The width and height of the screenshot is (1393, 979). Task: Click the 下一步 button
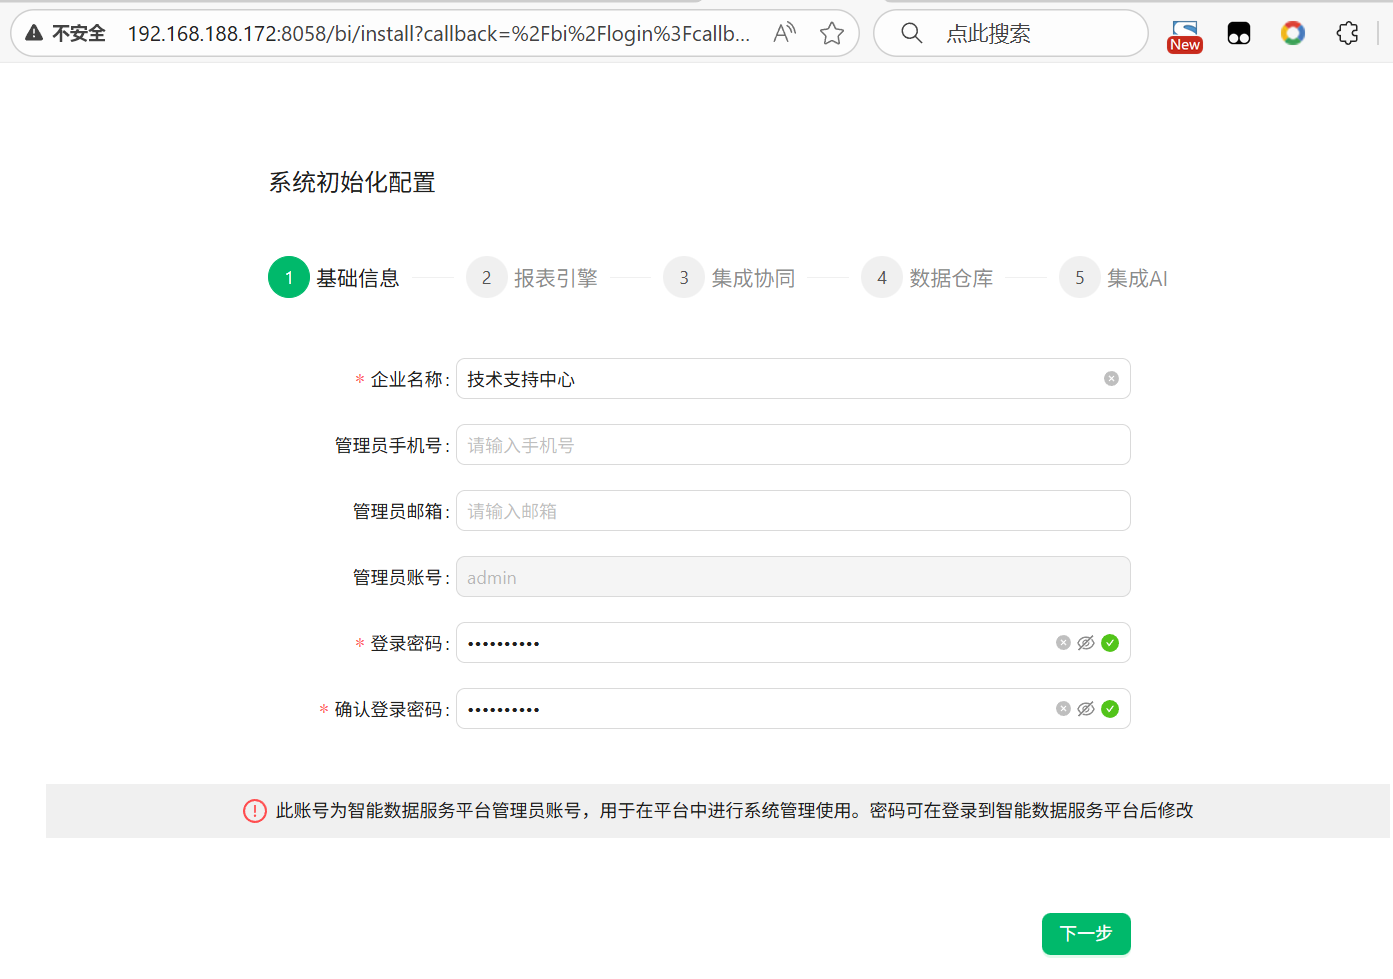(1085, 933)
